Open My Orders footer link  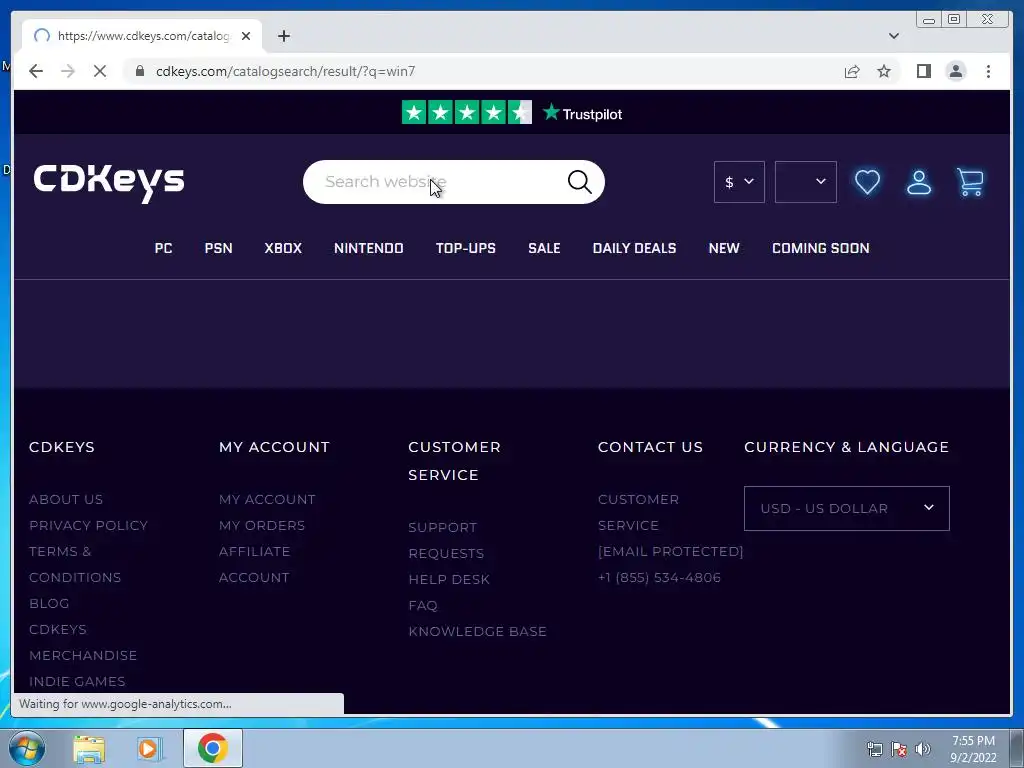[x=262, y=526]
